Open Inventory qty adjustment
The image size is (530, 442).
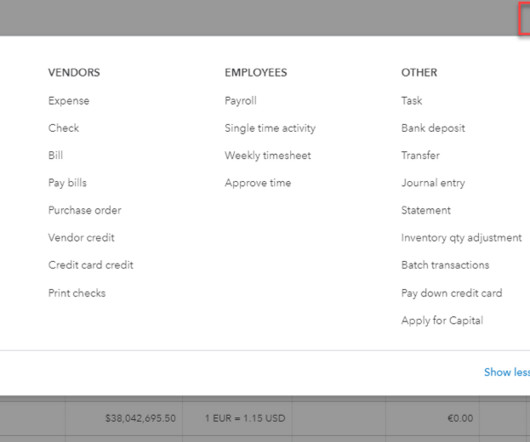point(461,238)
